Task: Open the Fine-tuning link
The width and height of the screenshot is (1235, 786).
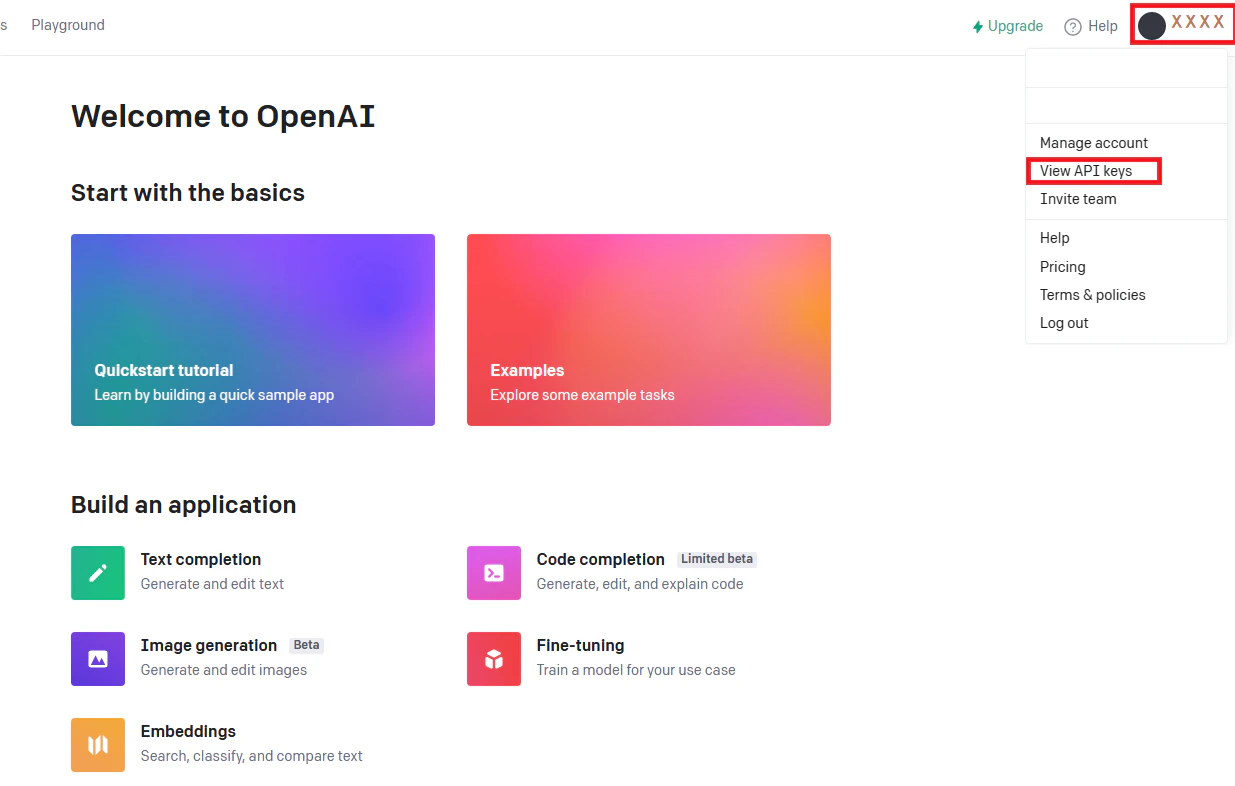Action: point(581,645)
